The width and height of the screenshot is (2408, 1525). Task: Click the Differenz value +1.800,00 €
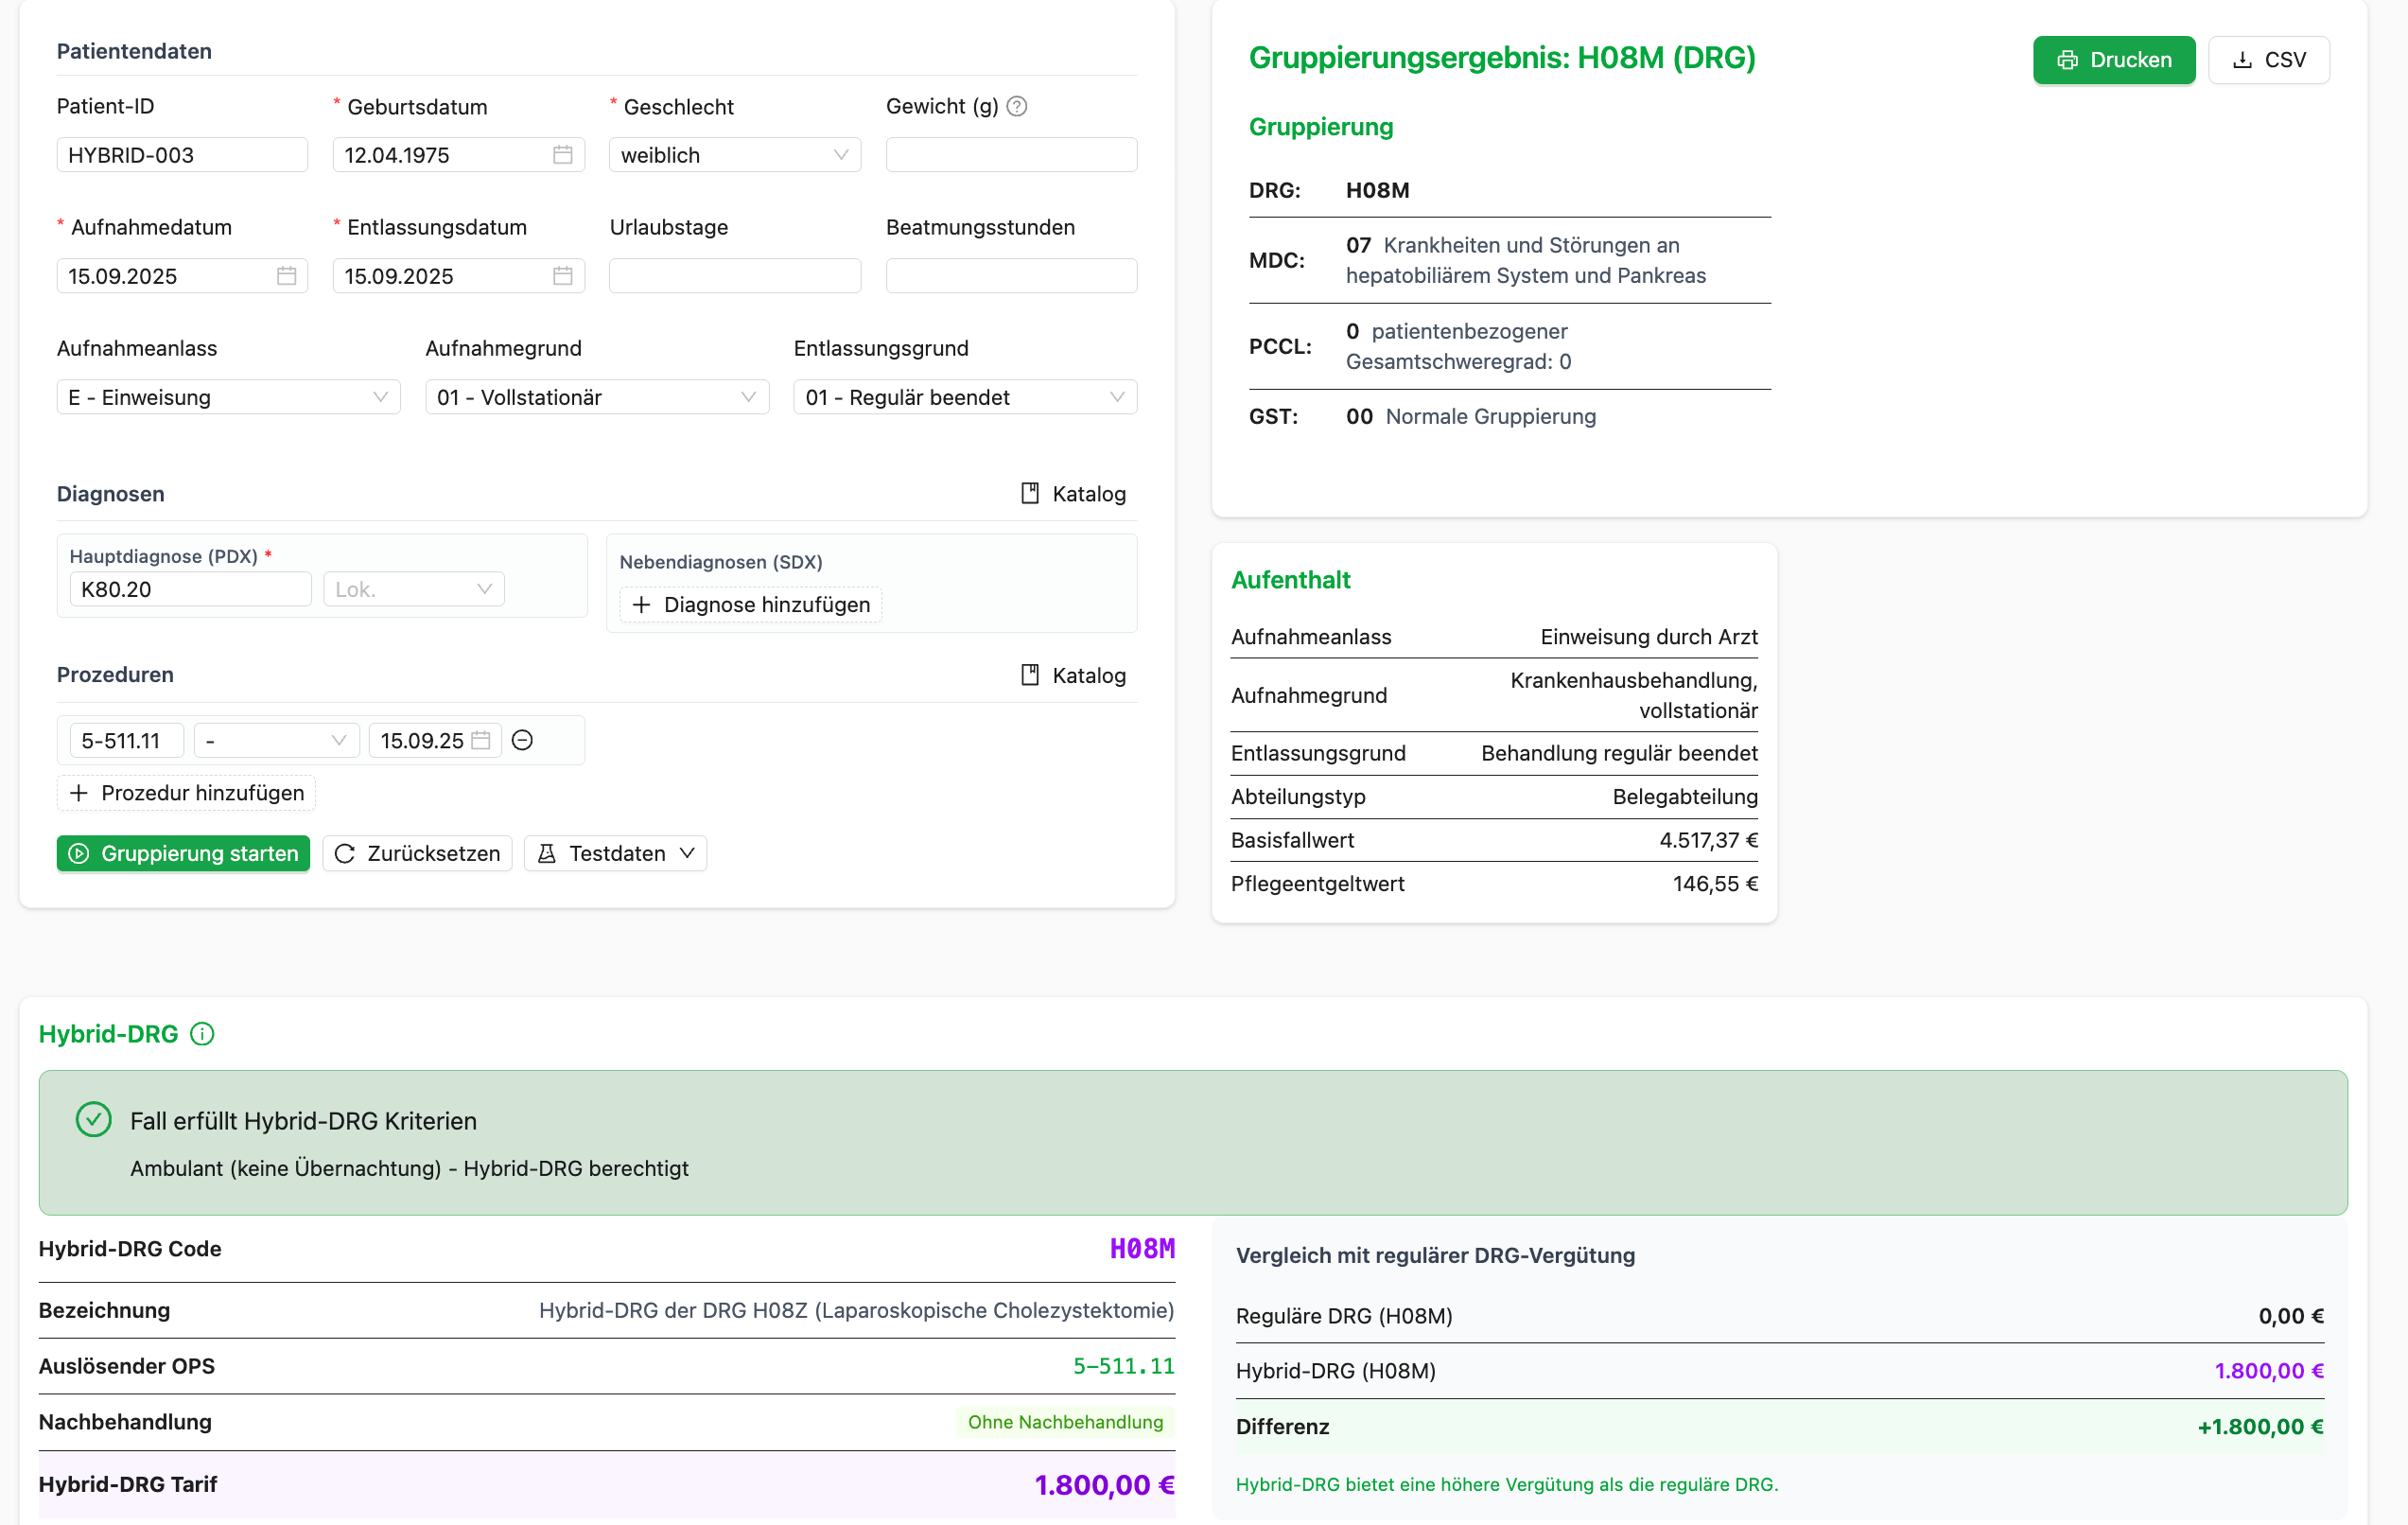[x=2260, y=1427]
